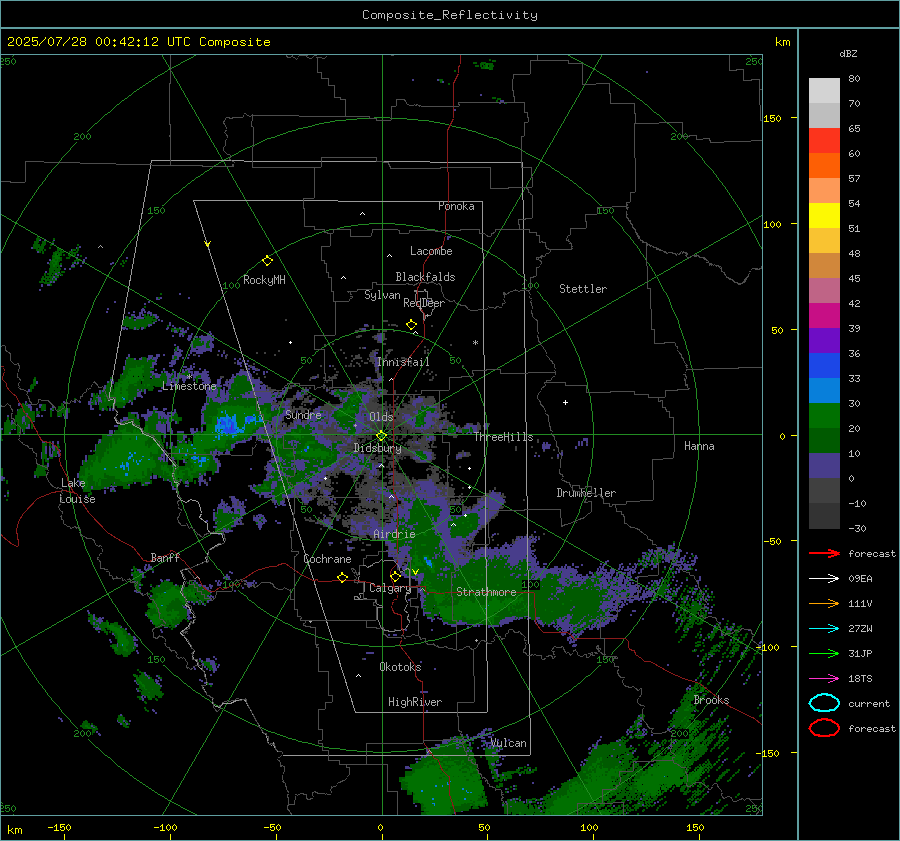
Task: Click the km unit label at top right
Action: click(782, 42)
